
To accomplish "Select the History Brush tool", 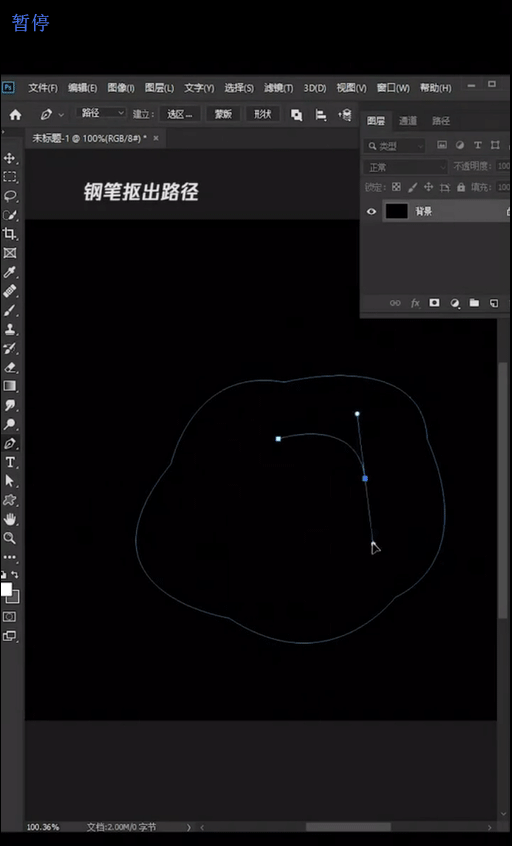I will 9,348.
